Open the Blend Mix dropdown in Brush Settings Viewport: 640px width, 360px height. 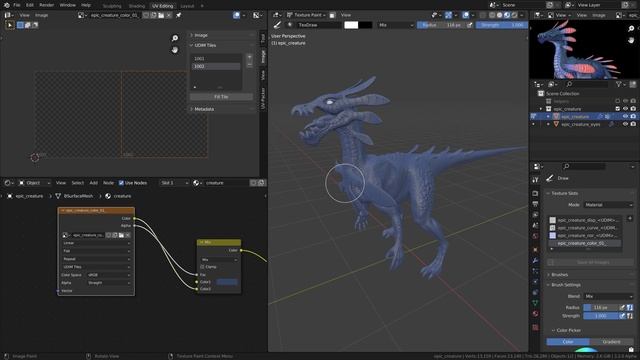(x=608, y=296)
